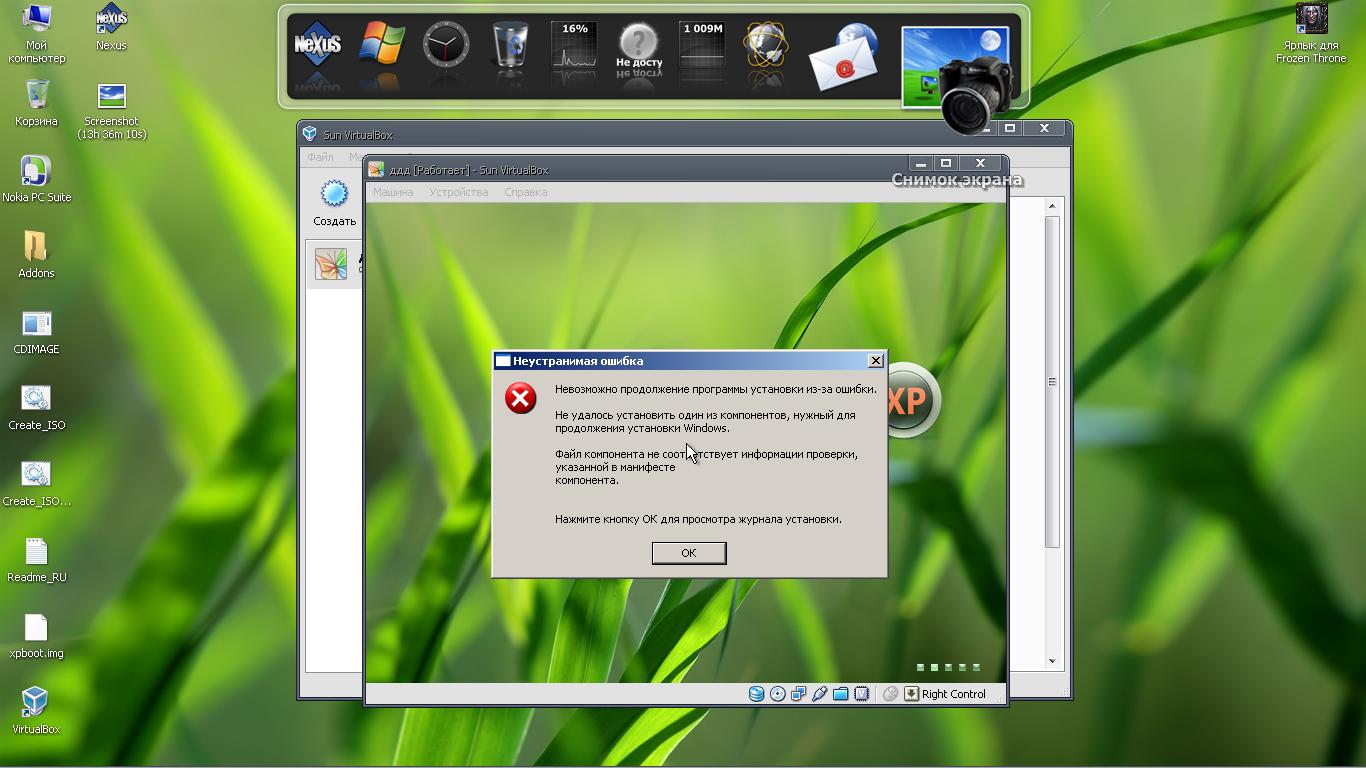Open the Файл menu in VirtualBox manager

click(x=320, y=157)
